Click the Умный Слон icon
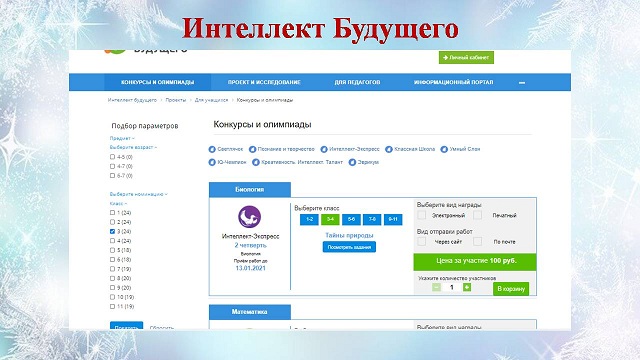Image resolution: width=640 pixels, height=360 pixels. (x=444, y=149)
